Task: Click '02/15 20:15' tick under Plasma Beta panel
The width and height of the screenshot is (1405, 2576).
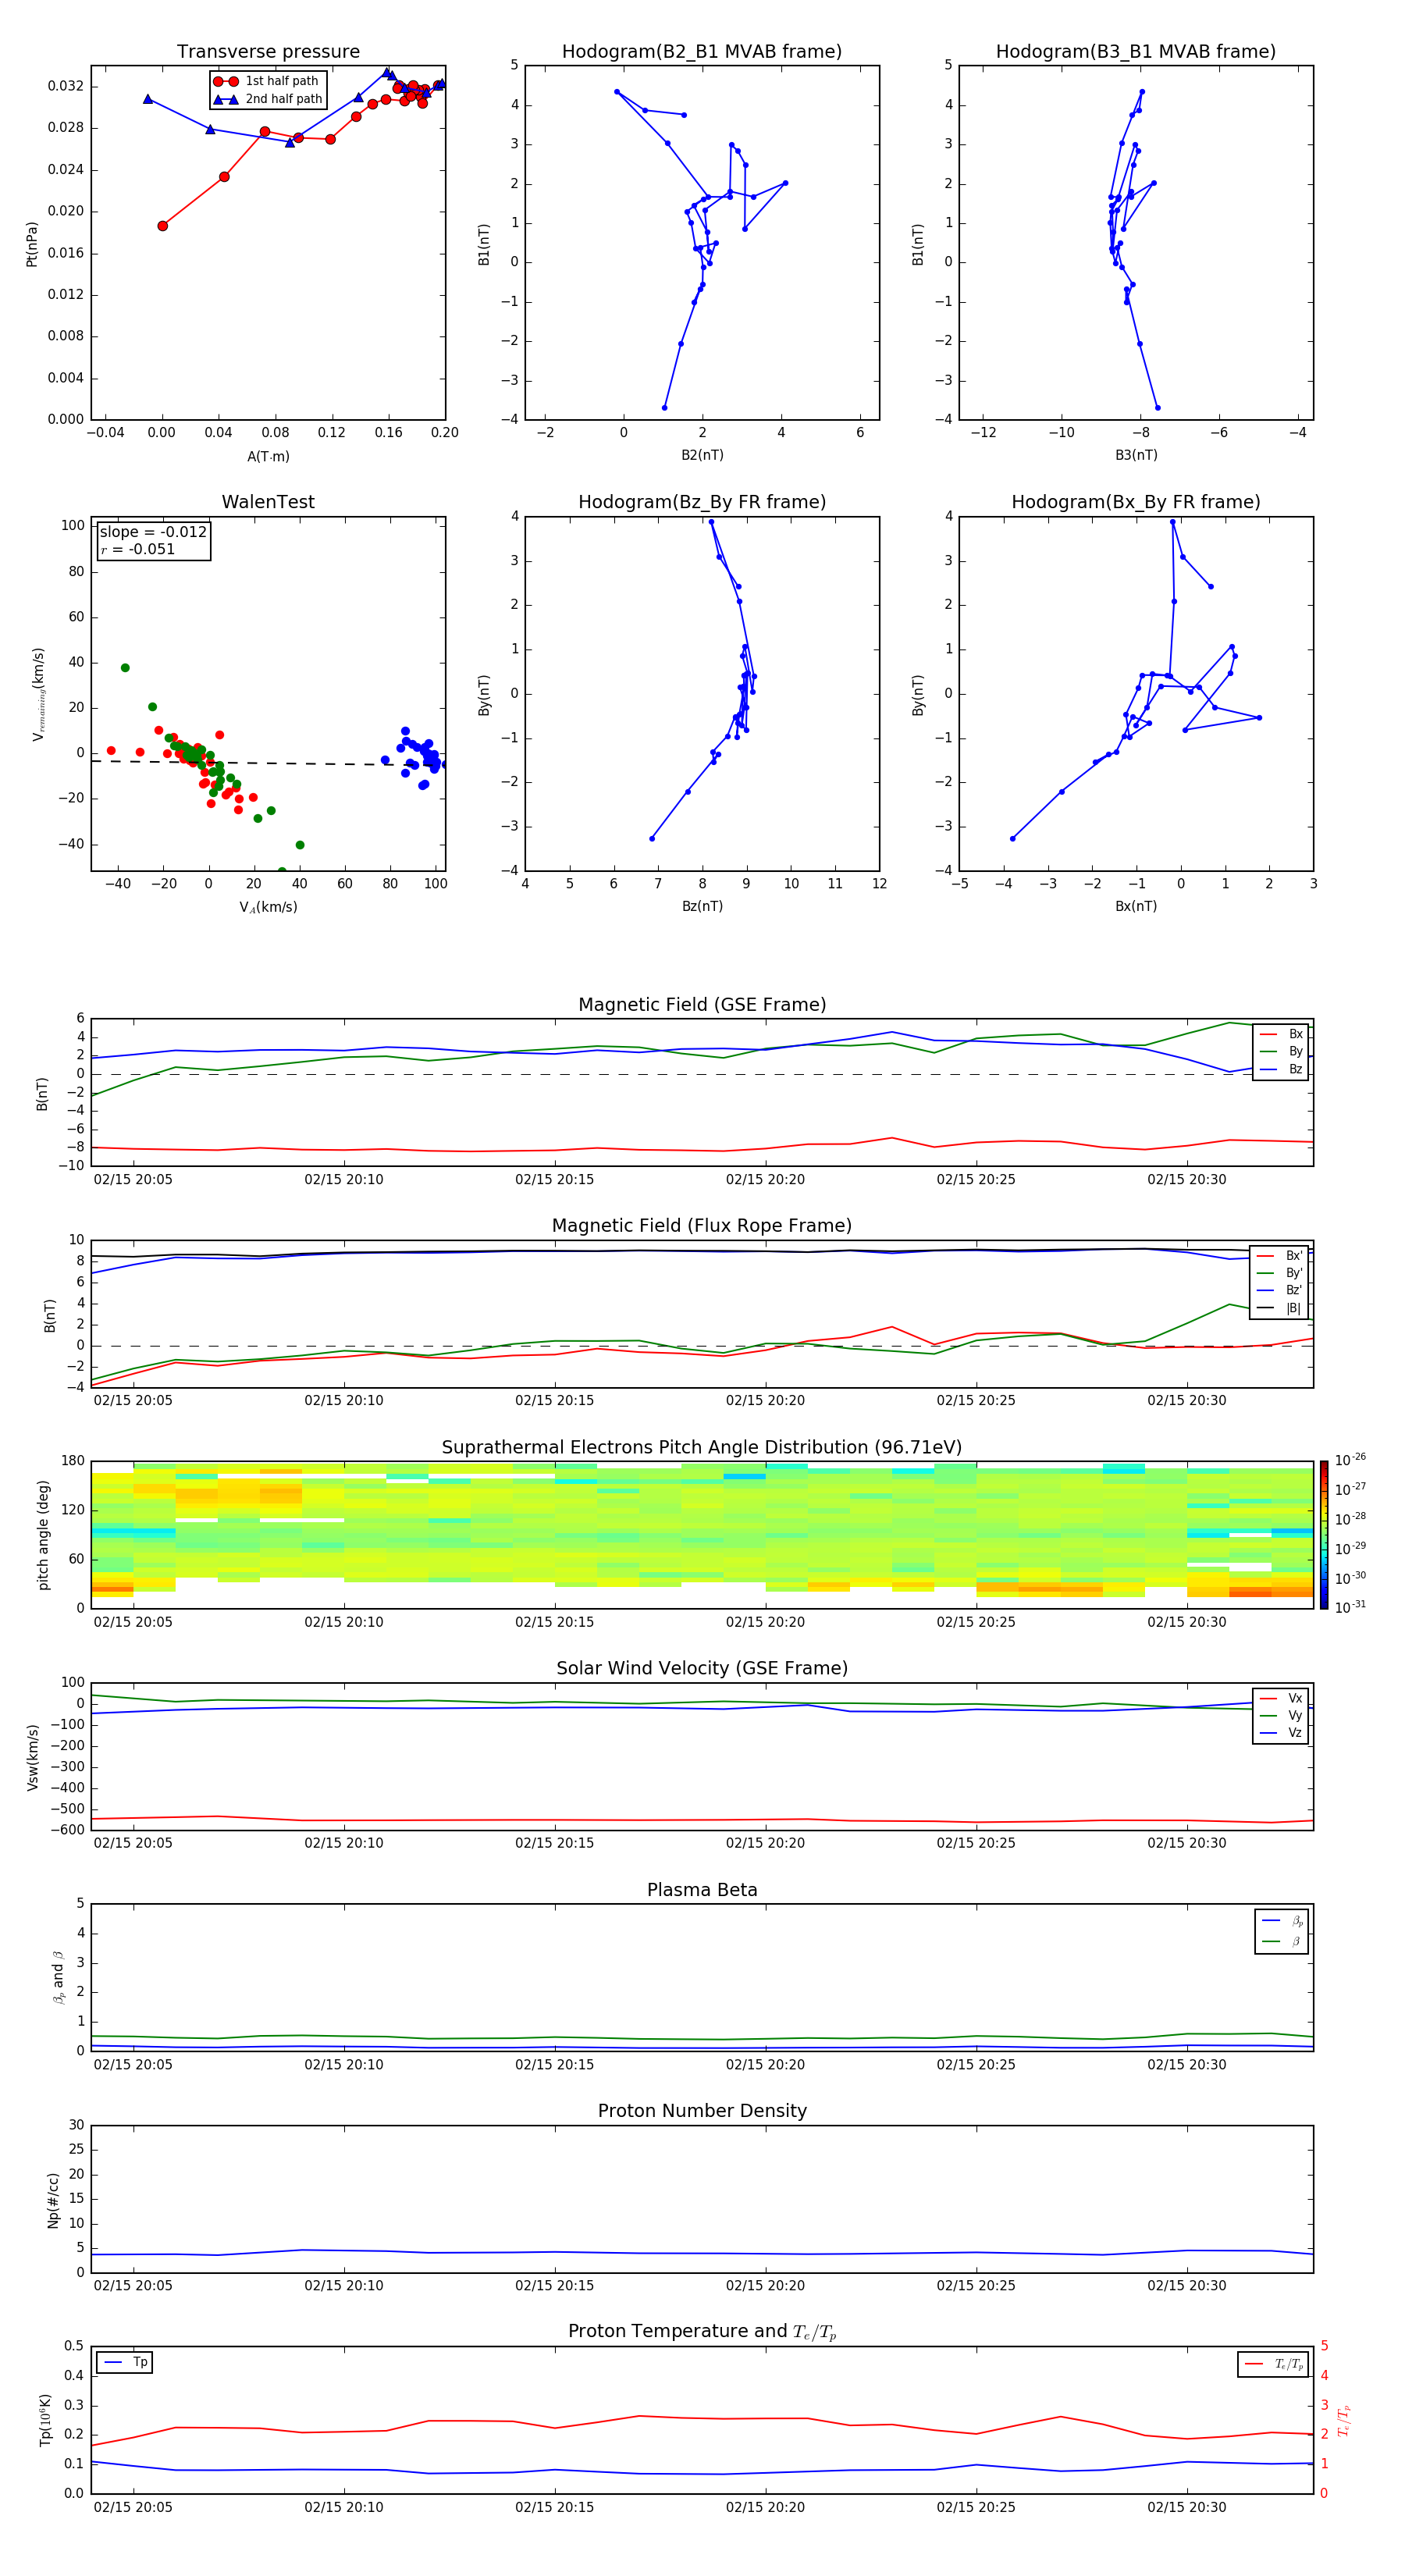Action: tap(554, 2065)
